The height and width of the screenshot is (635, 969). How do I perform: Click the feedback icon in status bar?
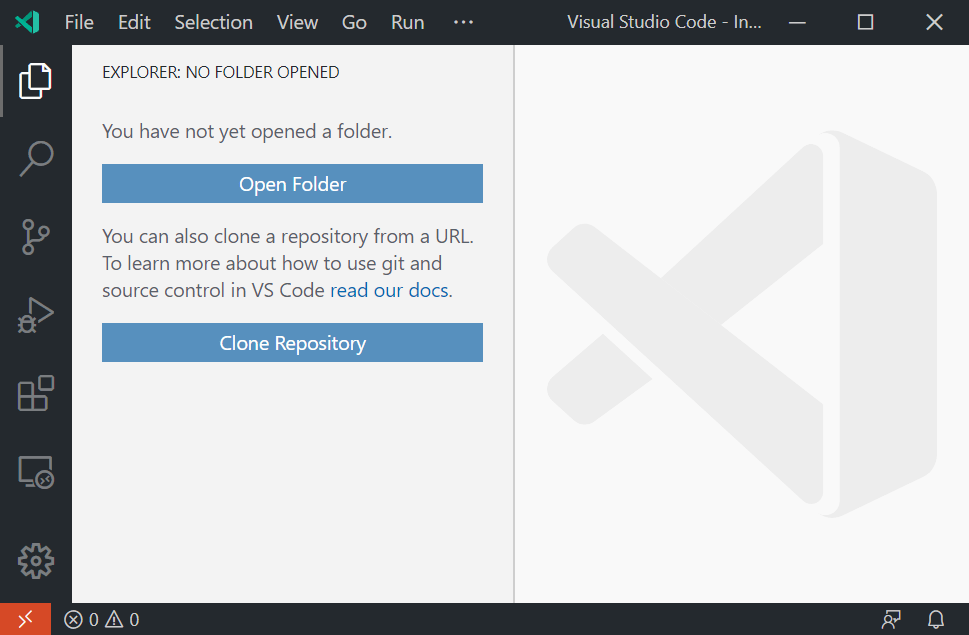click(890, 619)
